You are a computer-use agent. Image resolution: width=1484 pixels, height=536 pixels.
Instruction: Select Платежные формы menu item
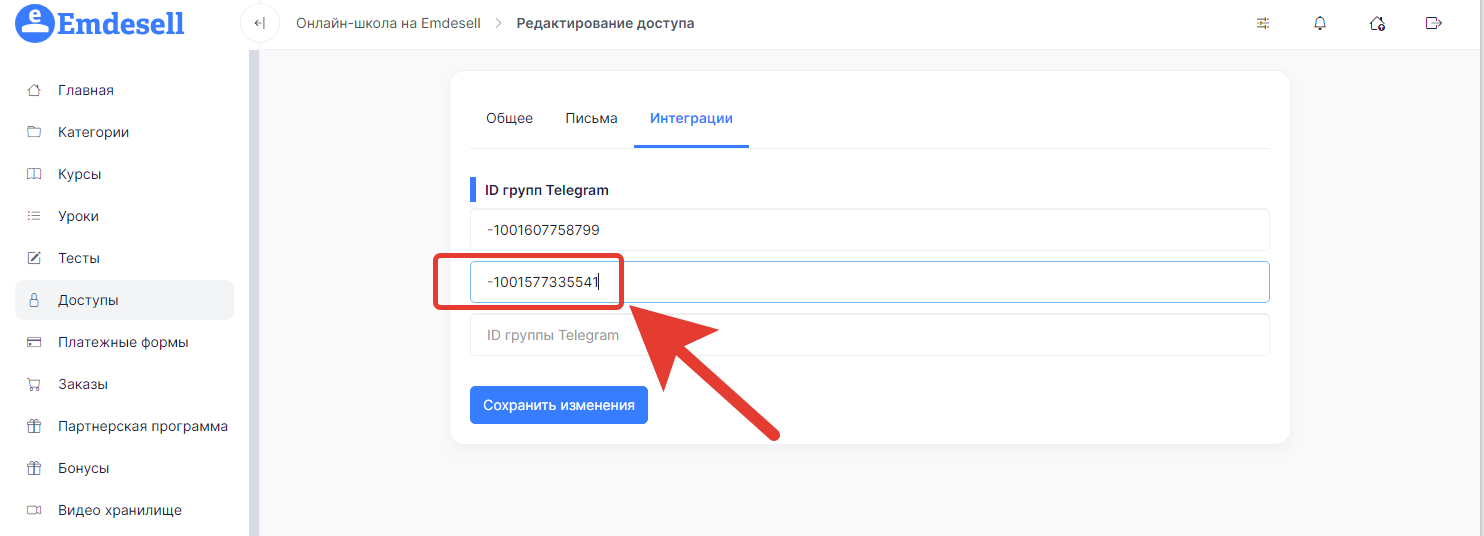coord(124,342)
